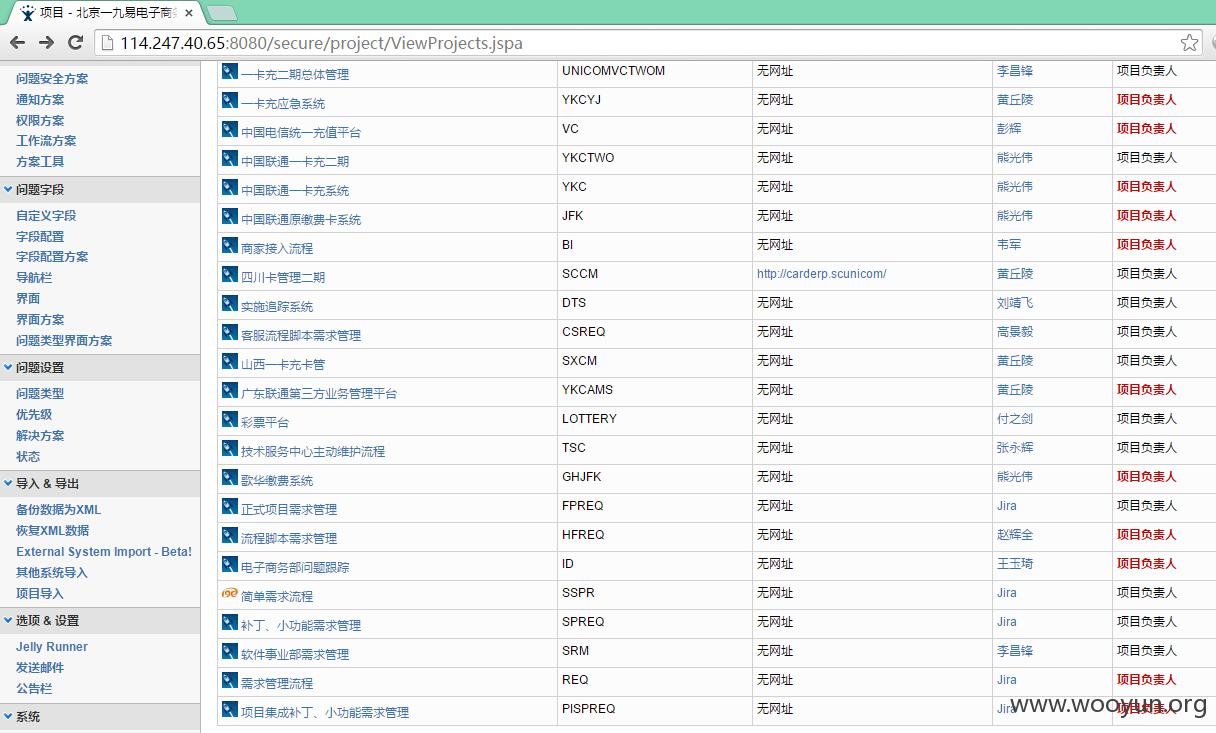Click project icon next to 商家接入流程
This screenshot has width=1216, height=733.
pyautogui.click(x=229, y=246)
